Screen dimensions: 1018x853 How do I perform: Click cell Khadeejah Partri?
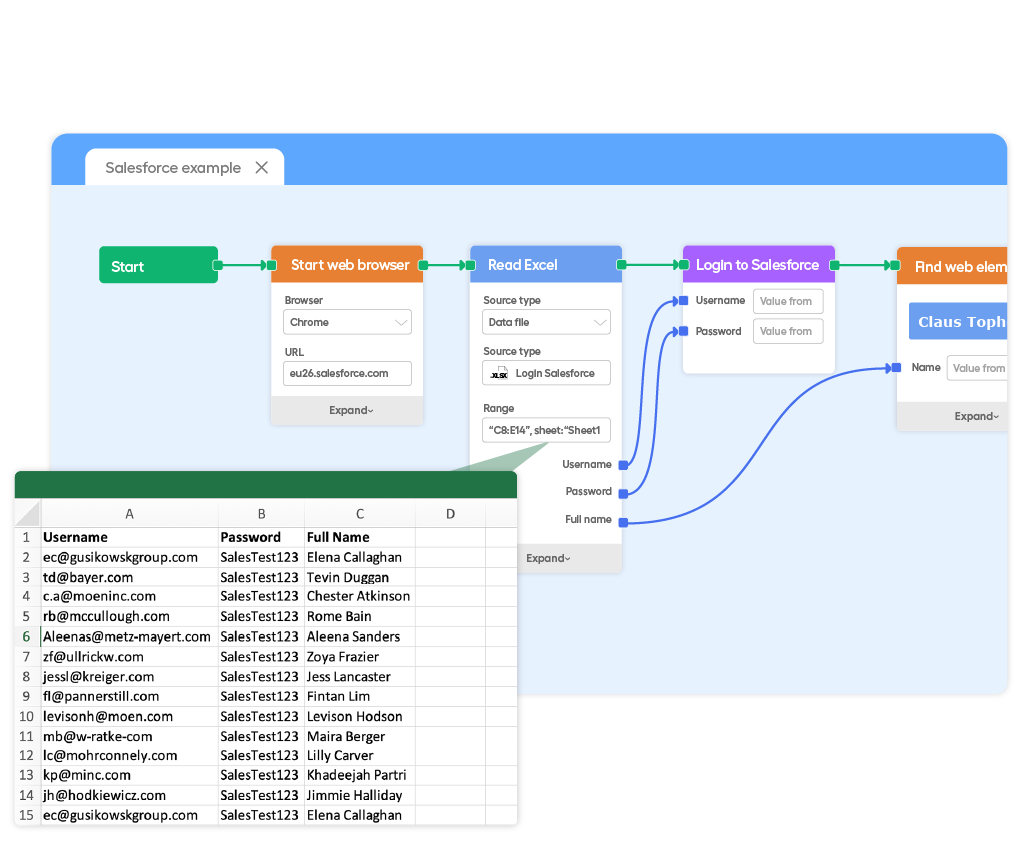360,775
